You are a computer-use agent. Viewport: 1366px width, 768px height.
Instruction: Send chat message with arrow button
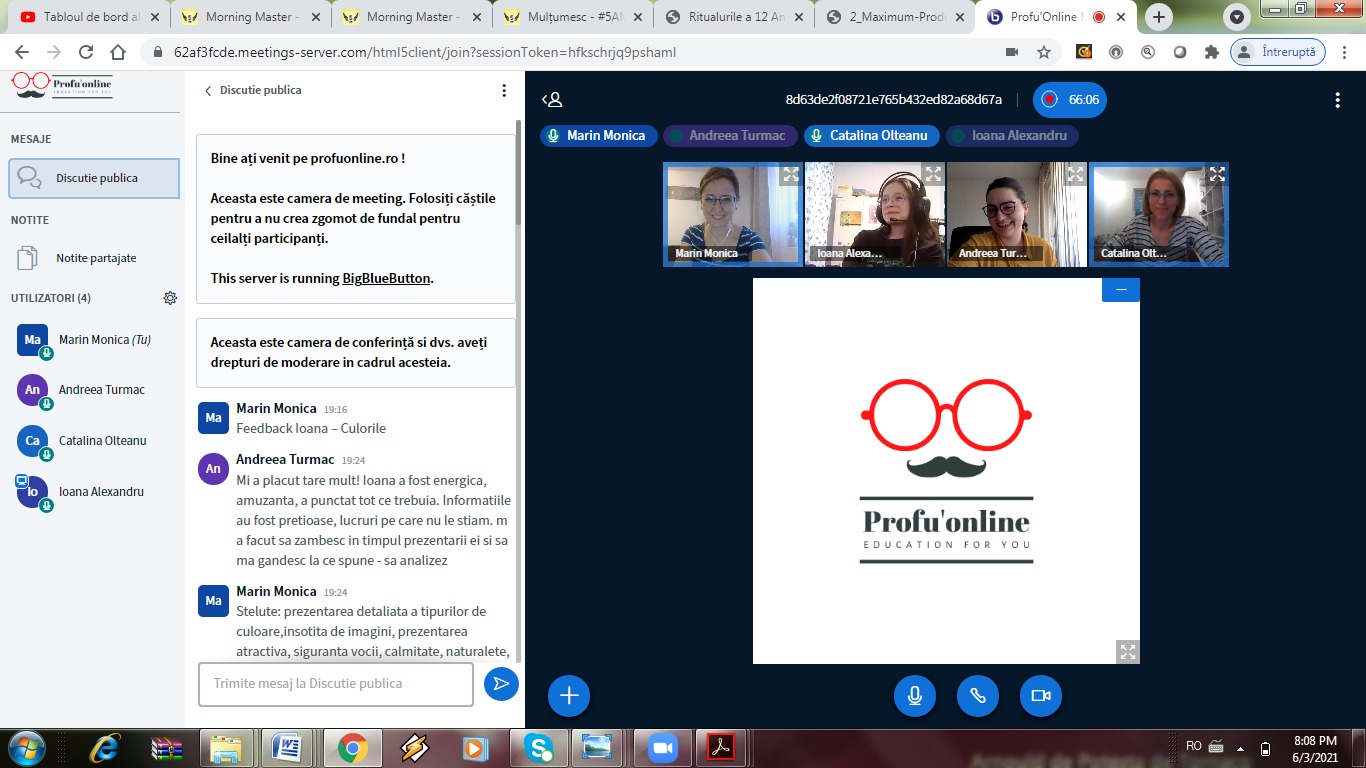point(501,684)
